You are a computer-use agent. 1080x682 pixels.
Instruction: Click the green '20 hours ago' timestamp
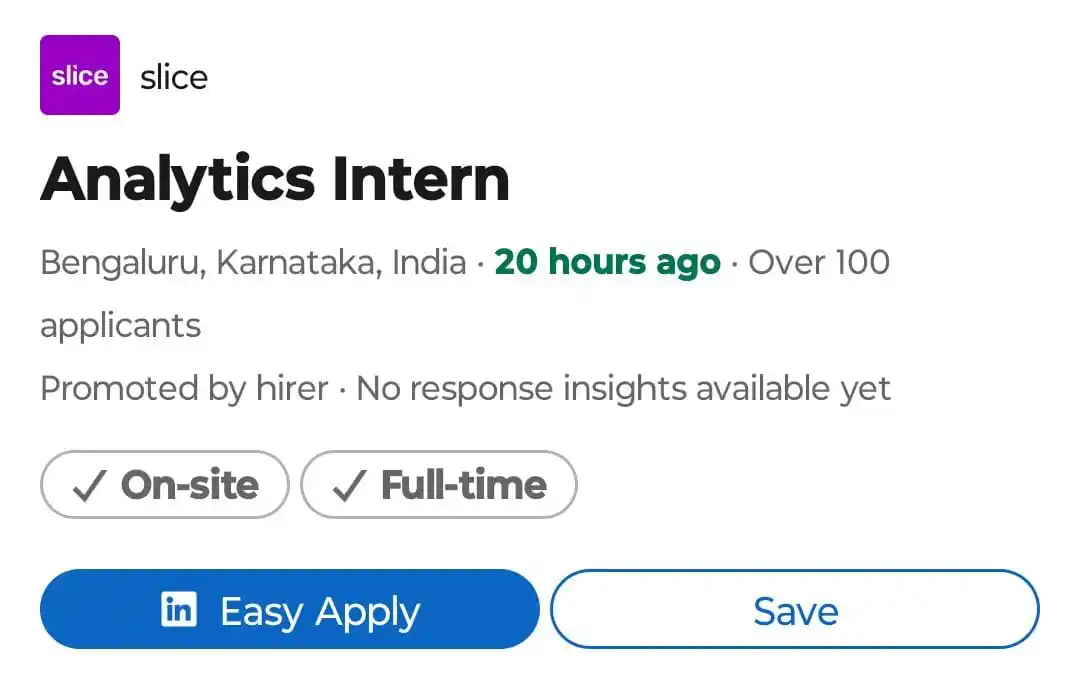click(608, 262)
